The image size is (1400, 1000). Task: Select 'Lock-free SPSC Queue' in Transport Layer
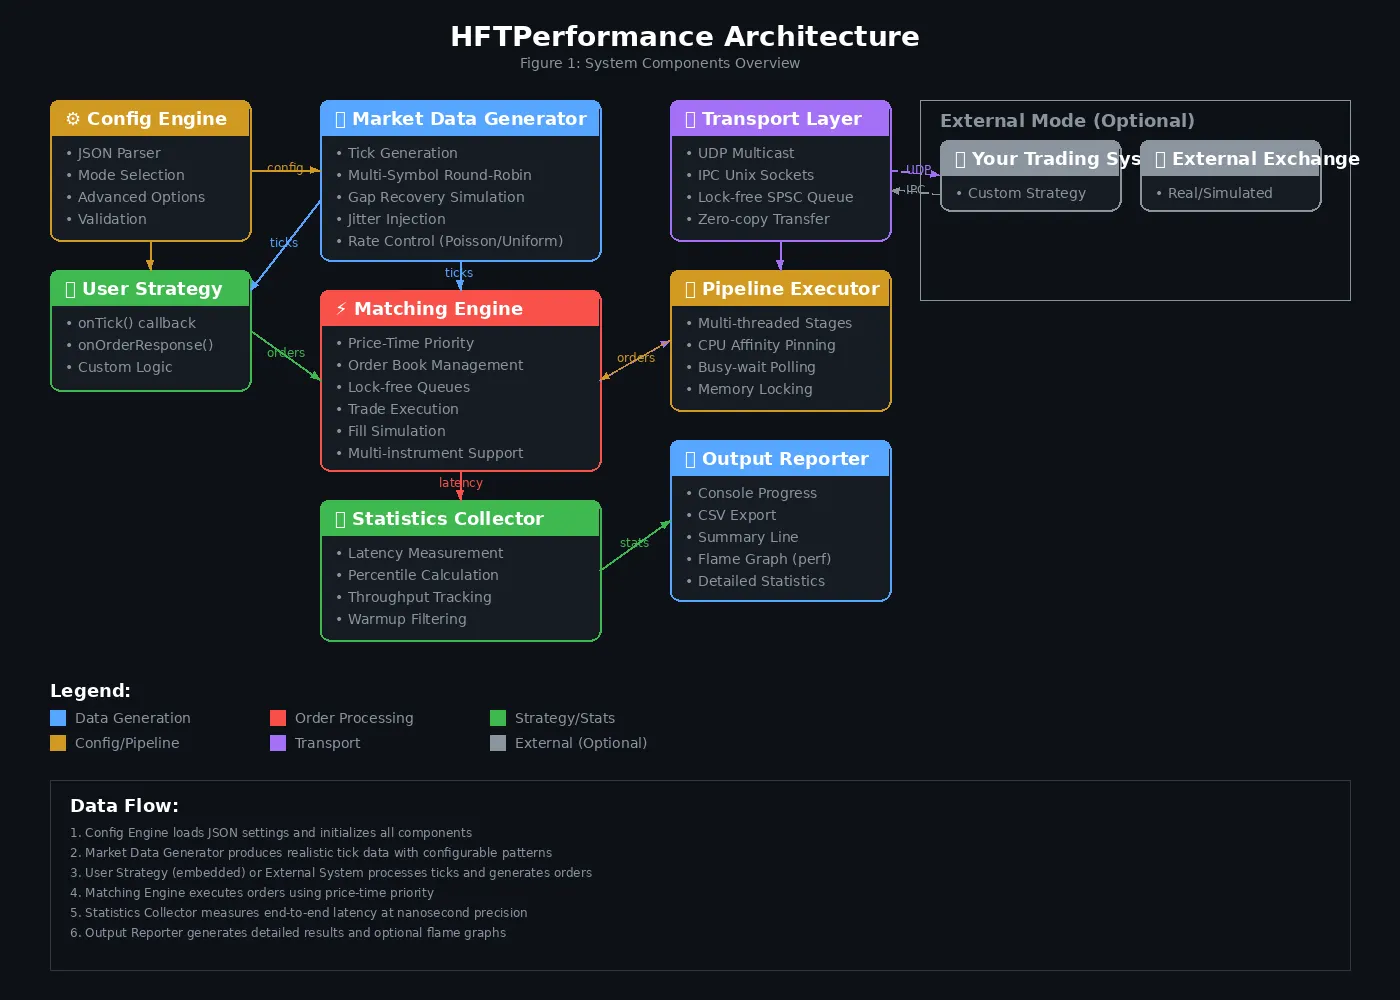pyautogui.click(x=775, y=197)
